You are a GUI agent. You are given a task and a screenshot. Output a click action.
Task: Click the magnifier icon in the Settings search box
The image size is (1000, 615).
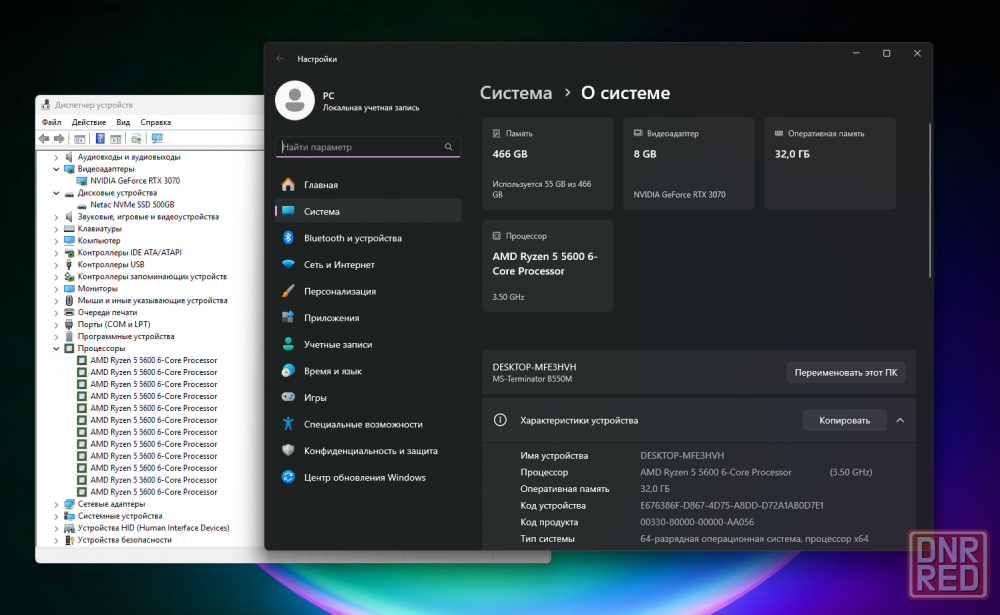click(x=448, y=147)
